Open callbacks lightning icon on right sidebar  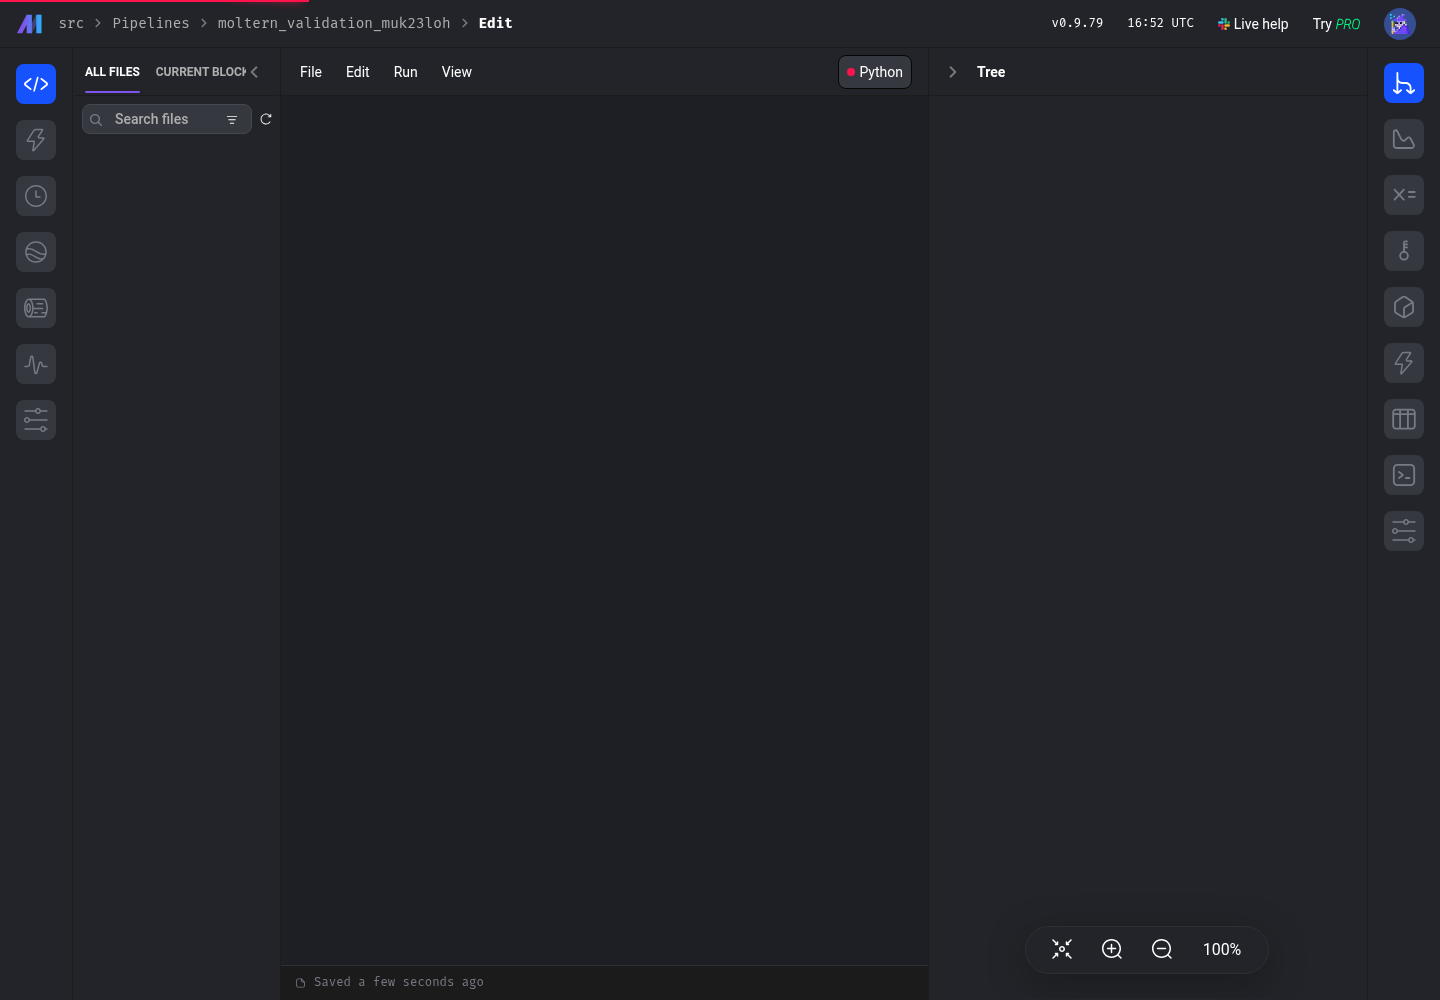[1404, 363]
